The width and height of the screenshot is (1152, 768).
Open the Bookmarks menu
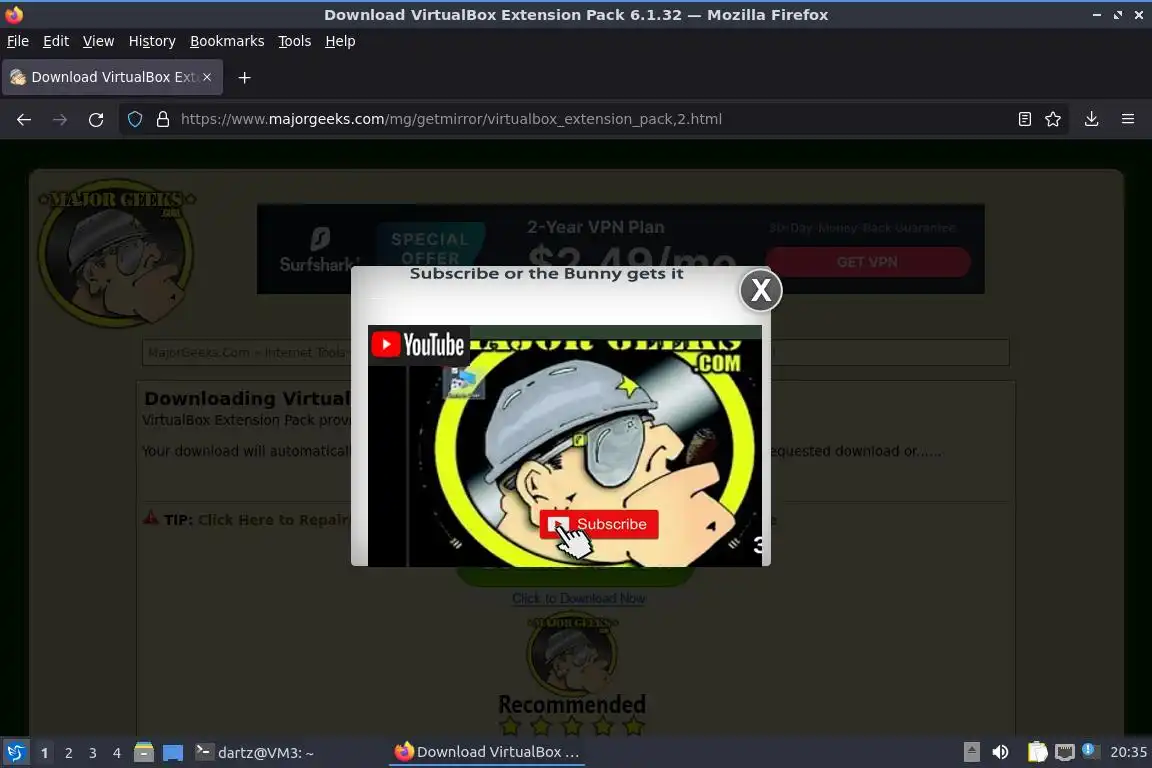coord(227,41)
